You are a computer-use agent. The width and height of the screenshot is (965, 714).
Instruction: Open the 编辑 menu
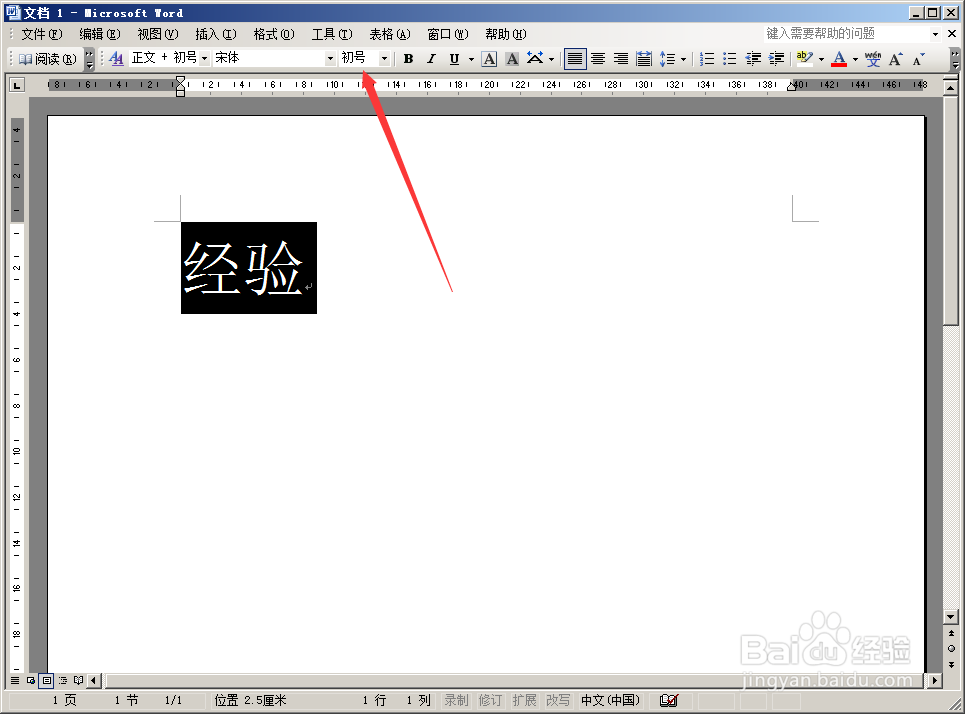pyautogui.click(x=100, y=34)
